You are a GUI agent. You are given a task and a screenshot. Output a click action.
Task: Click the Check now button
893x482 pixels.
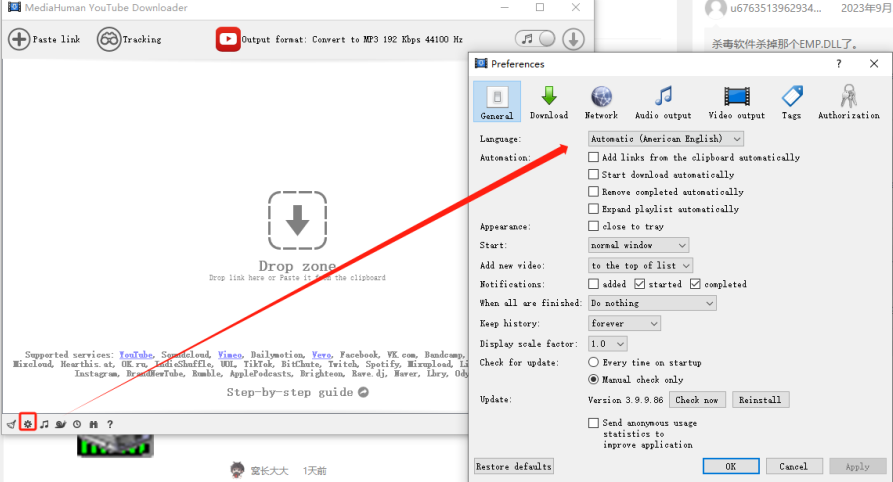(x=697, y=400)
